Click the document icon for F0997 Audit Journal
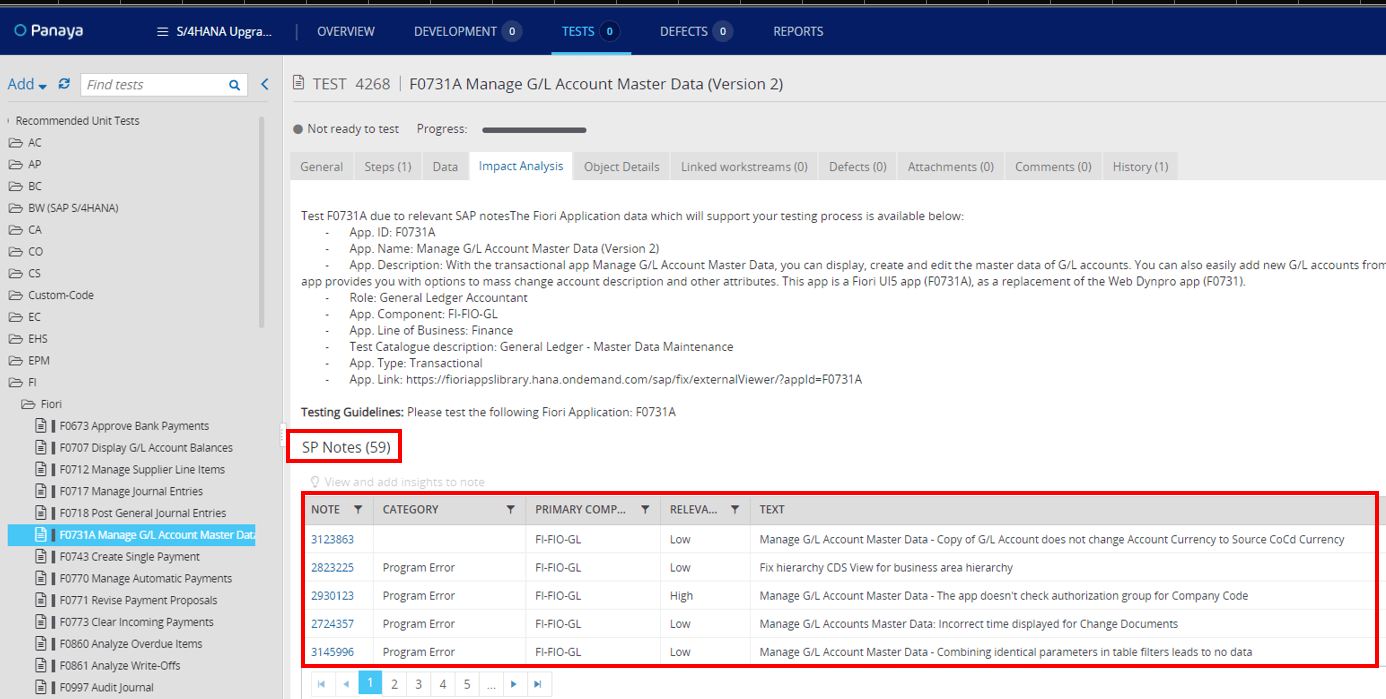Screen dimensions: 1386x699 [x=41, y=687]
